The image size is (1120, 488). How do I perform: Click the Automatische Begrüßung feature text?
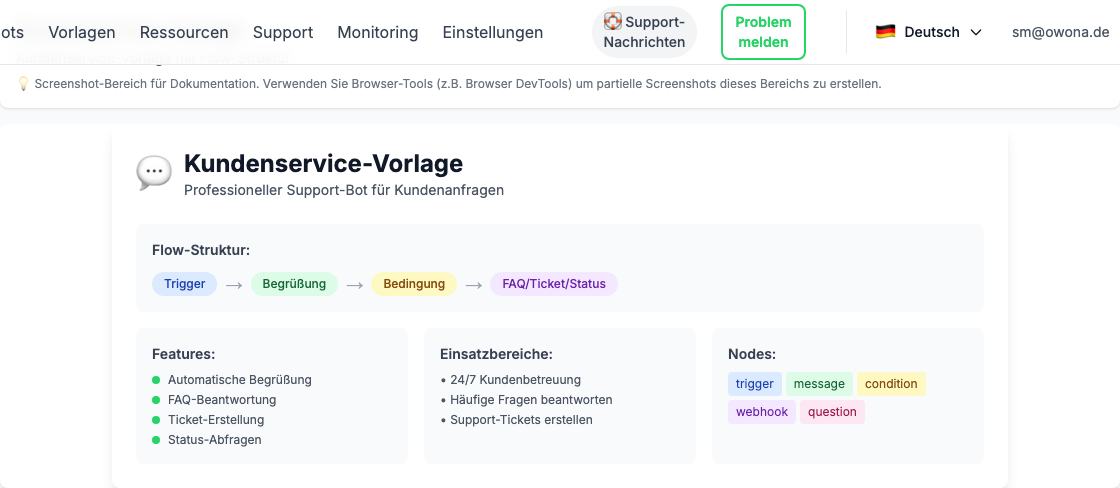pos(240,379)
